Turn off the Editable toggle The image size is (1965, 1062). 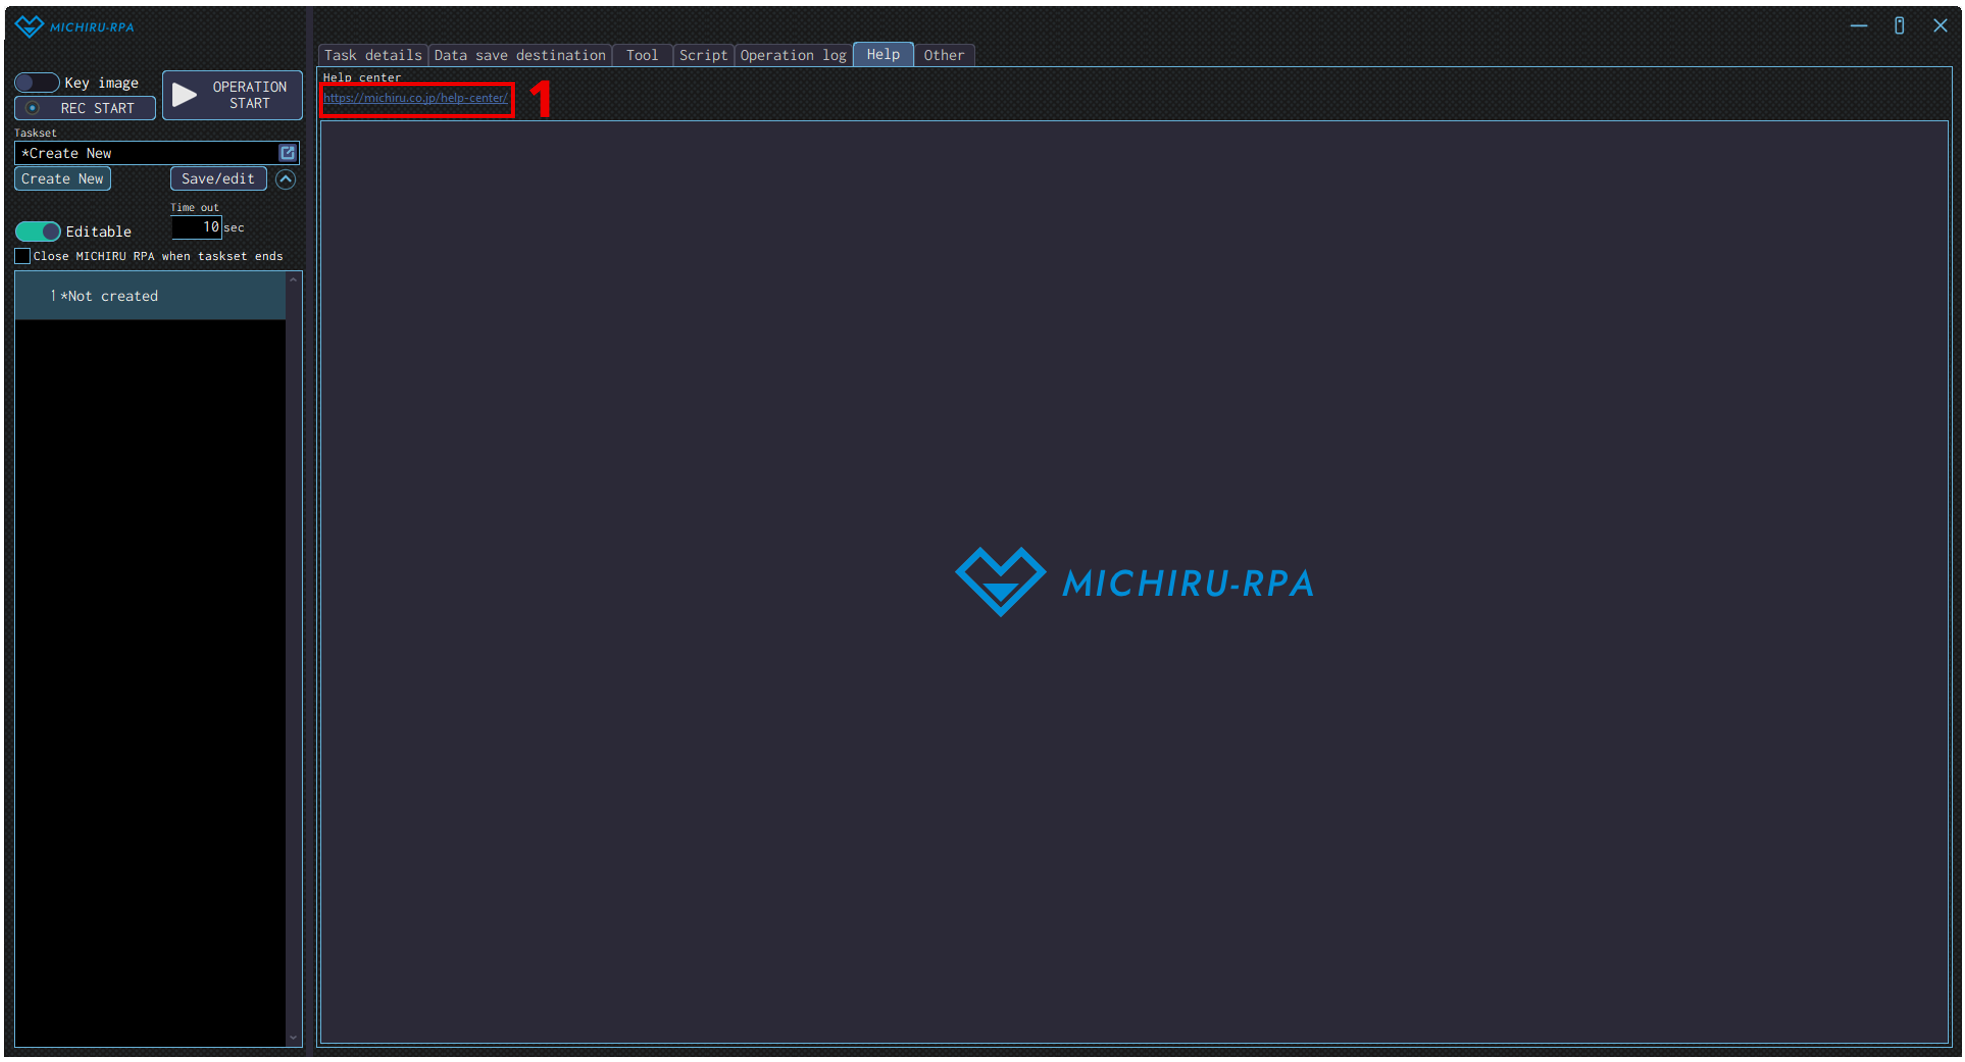point(38,232)
